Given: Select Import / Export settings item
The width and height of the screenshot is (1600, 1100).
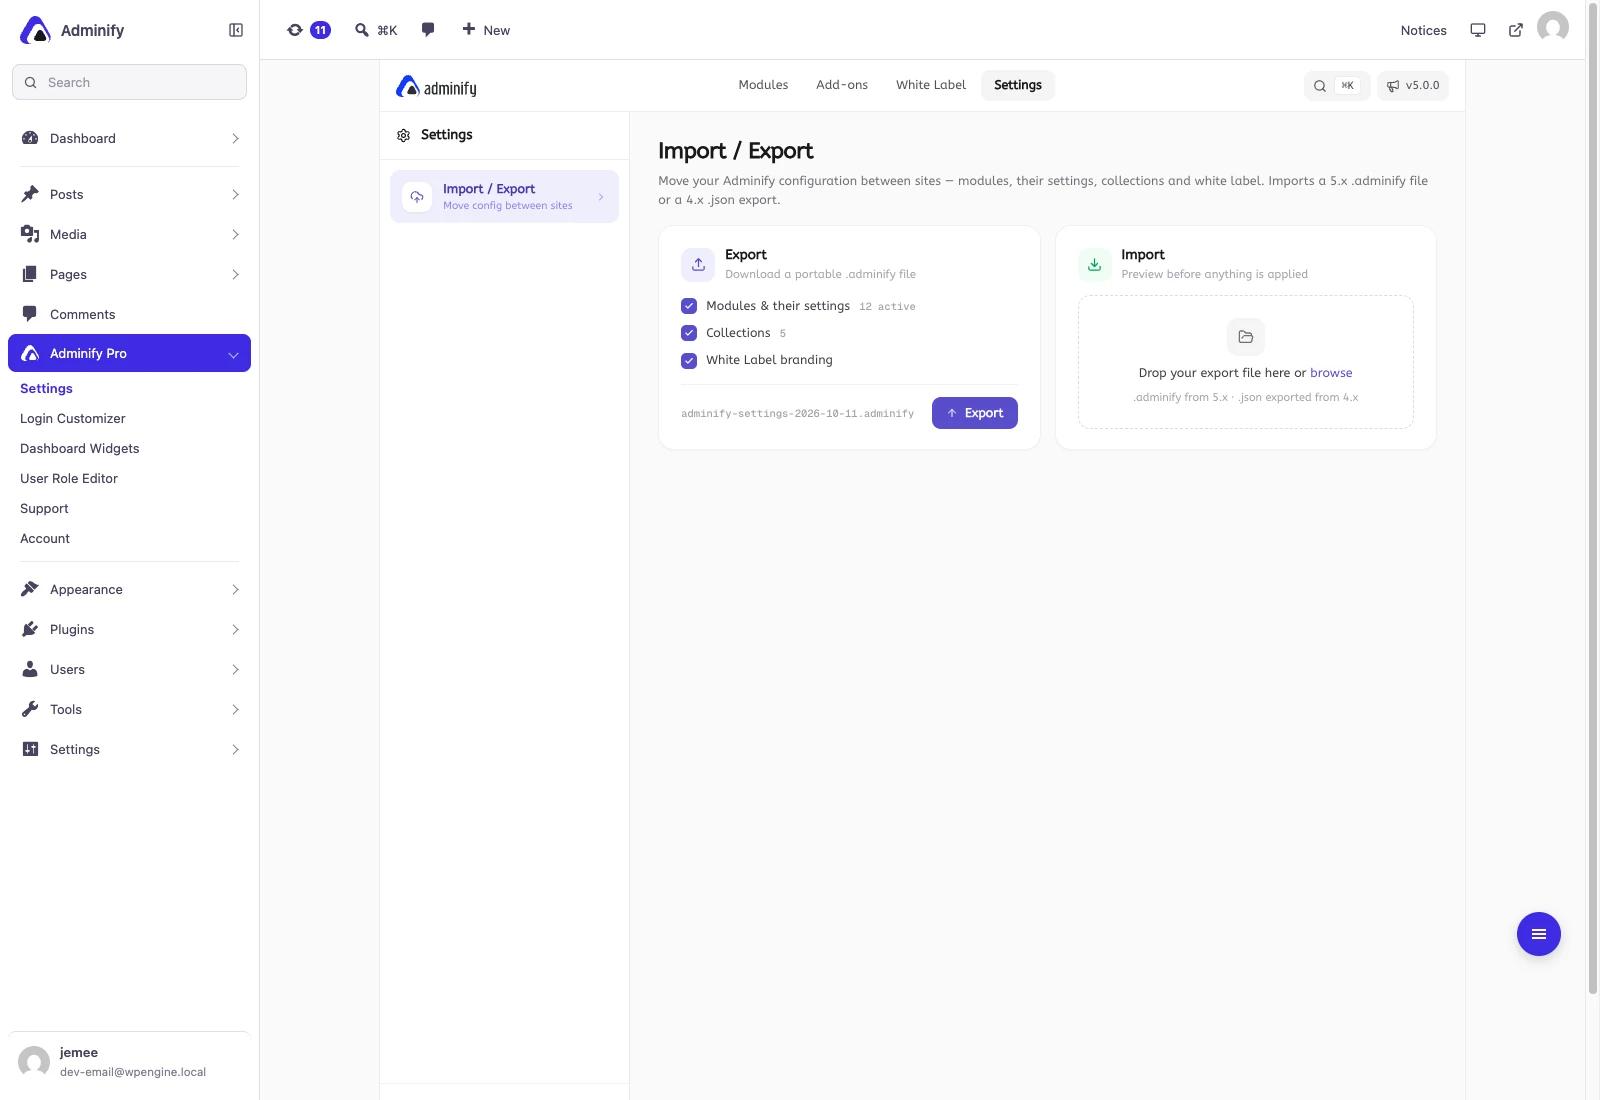Looking at the screenshot, I should point(504,196).
